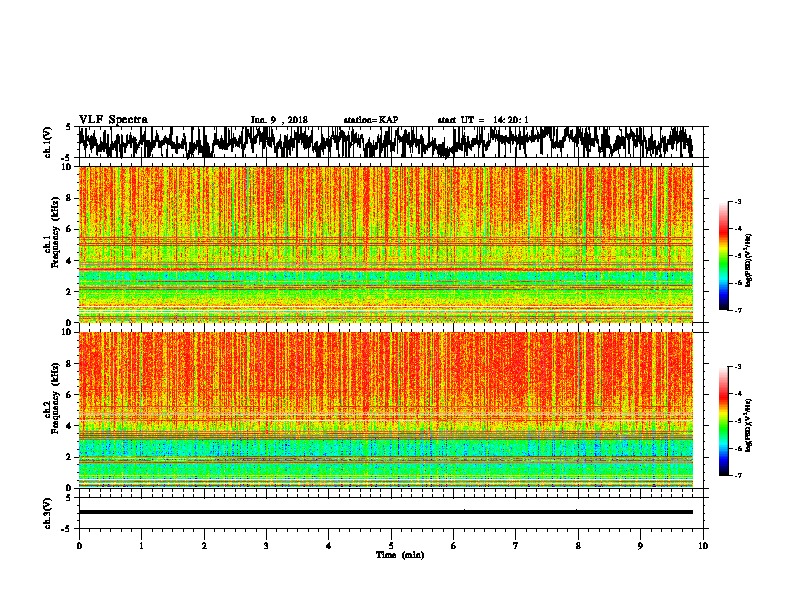Image resolution: width=792 pixels, height=612 pixels.
Task: Select the 'start UT = 14:20:1' label
Action: 483,120
